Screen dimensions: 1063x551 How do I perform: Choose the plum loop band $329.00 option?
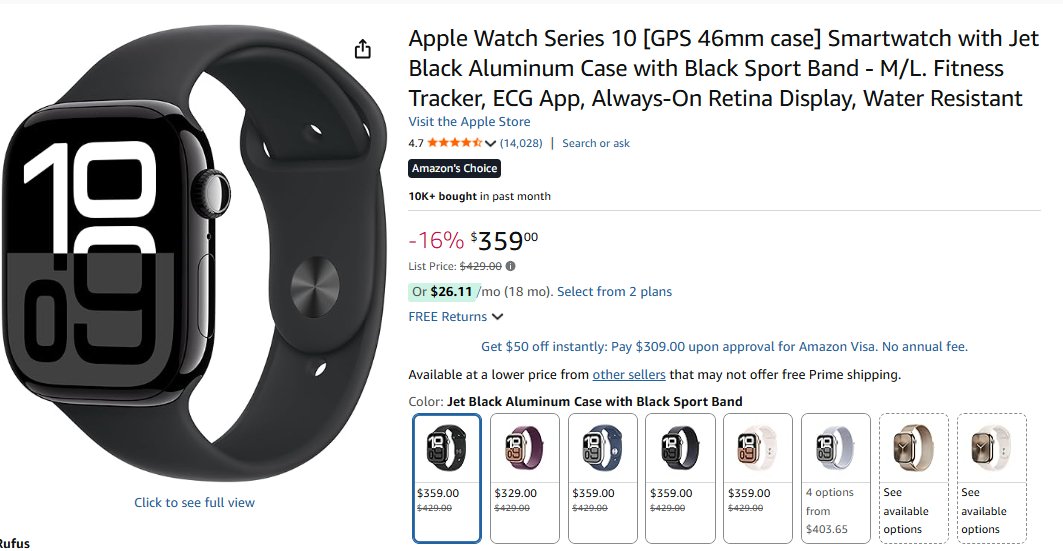point(524,477)
